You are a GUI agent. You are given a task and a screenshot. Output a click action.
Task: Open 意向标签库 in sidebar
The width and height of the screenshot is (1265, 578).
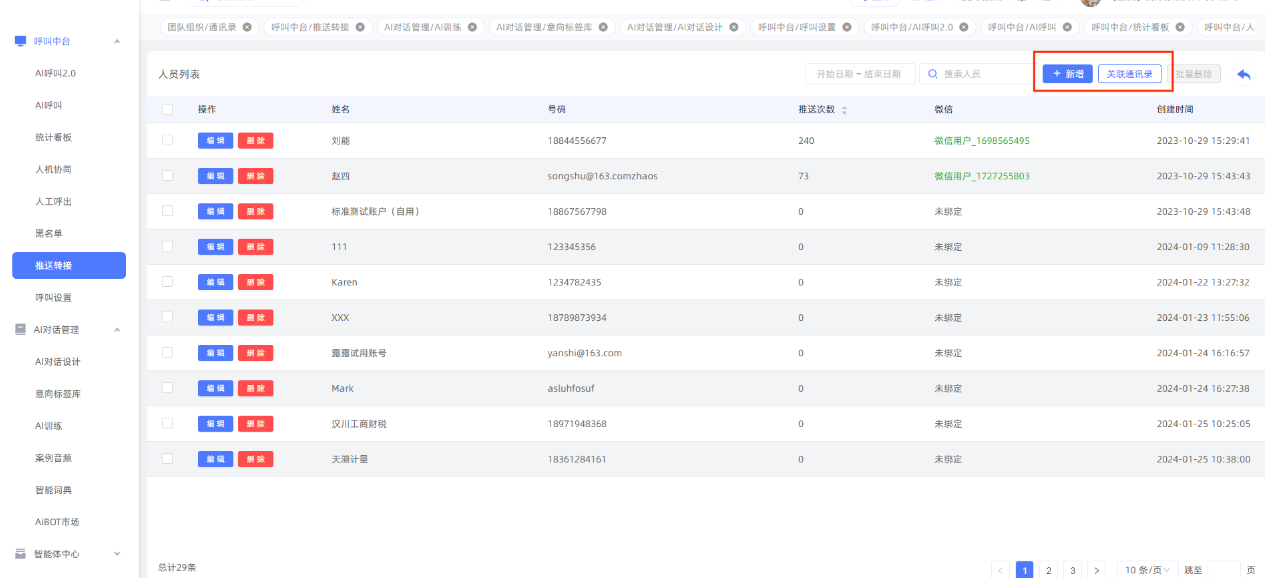(x=57, y=393)
